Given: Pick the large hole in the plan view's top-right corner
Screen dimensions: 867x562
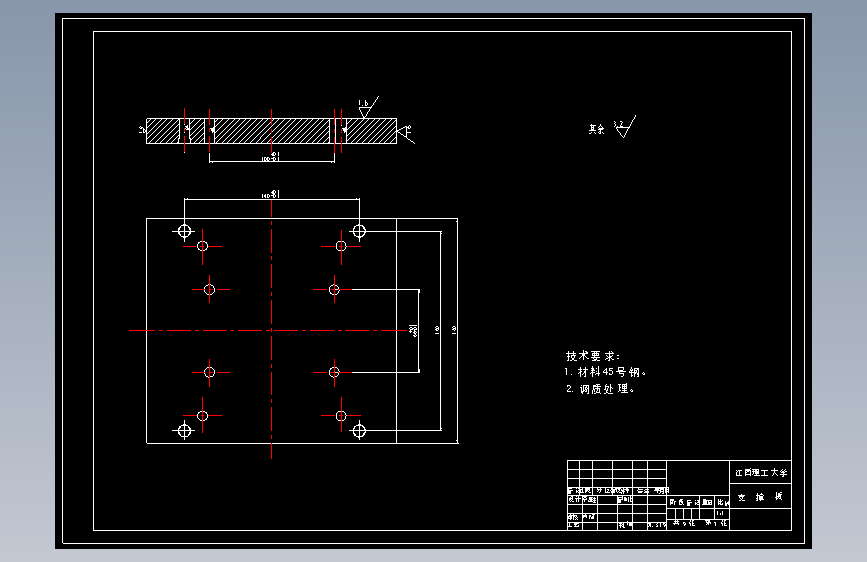Looking at the screenshot, I should (x=359, y=231).
